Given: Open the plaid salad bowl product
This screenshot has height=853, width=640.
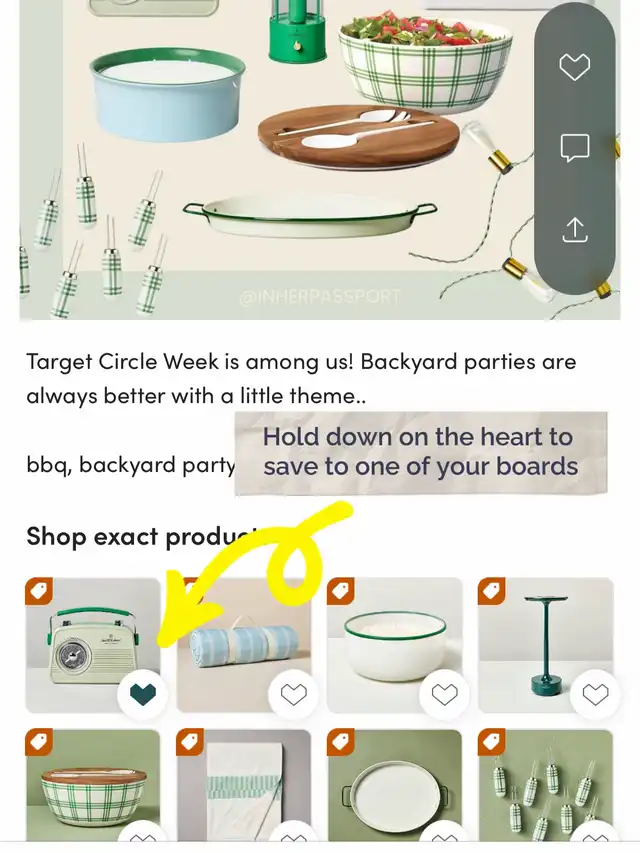Looking at the screenshot, I should (x=93, y=786).
